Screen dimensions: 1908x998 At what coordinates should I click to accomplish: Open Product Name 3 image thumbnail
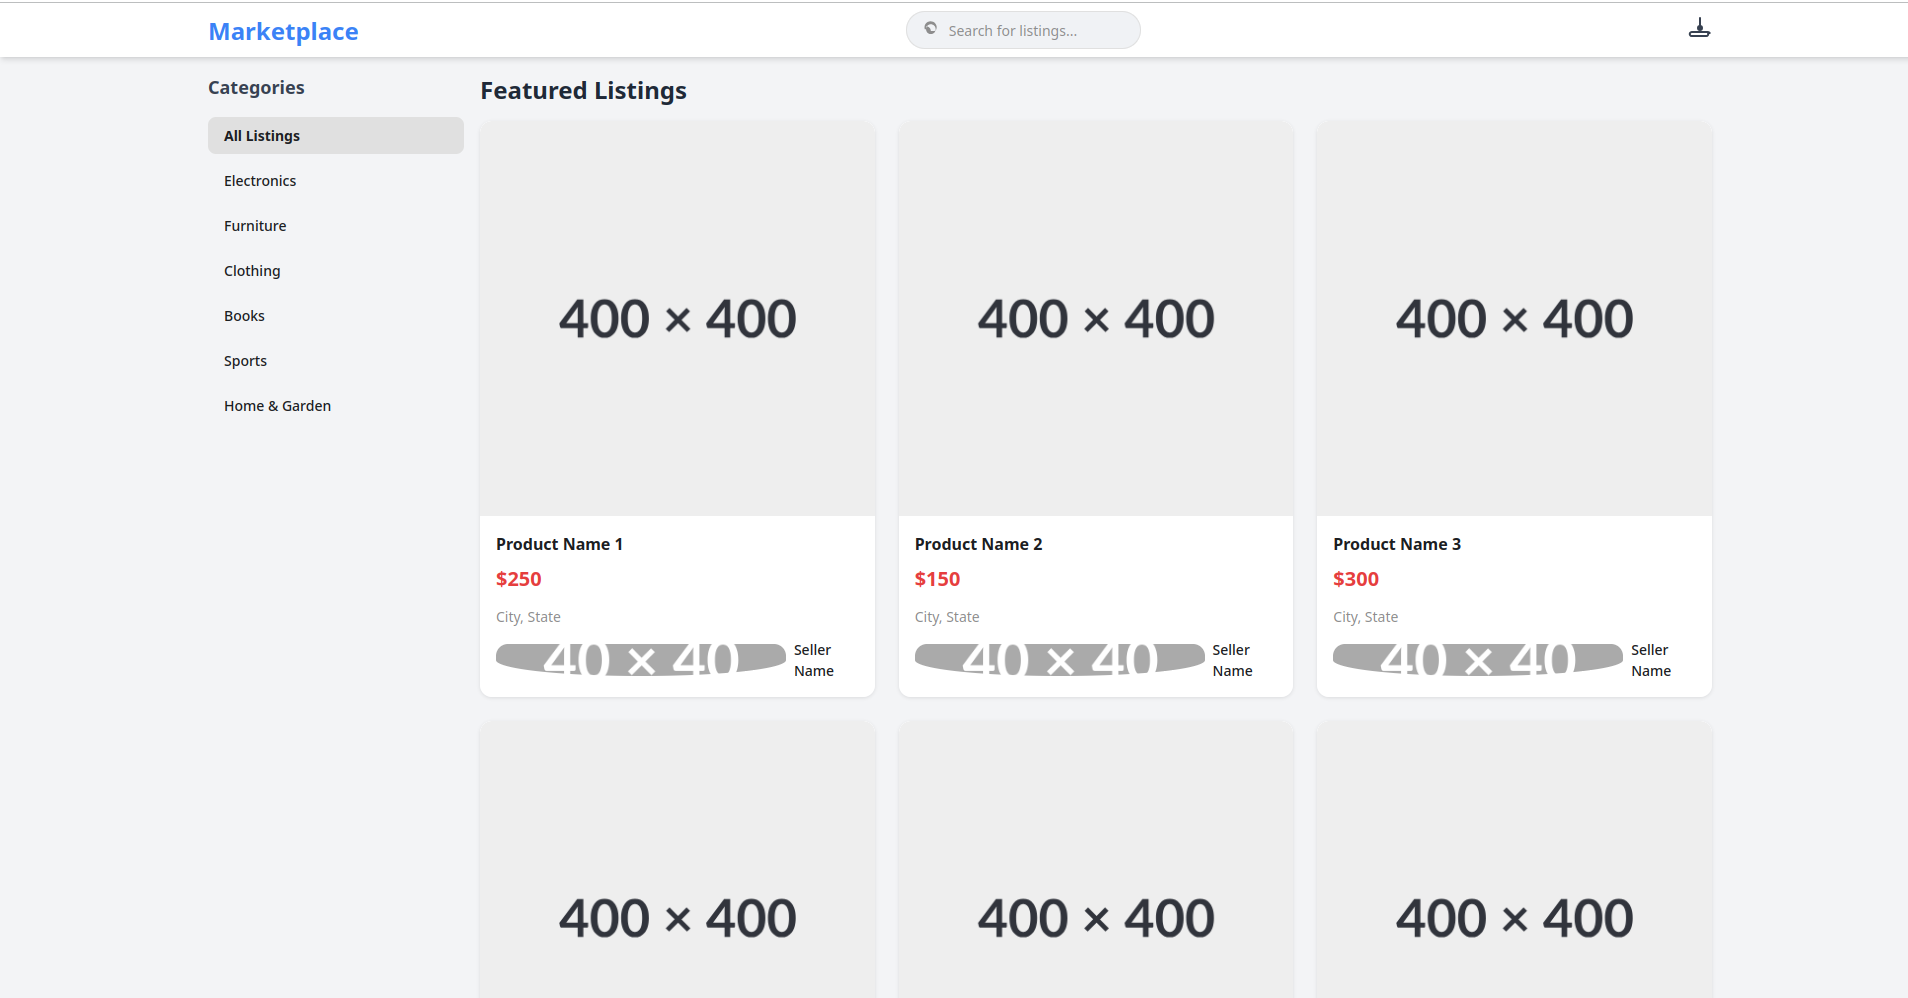click(x=1514, y=319)
